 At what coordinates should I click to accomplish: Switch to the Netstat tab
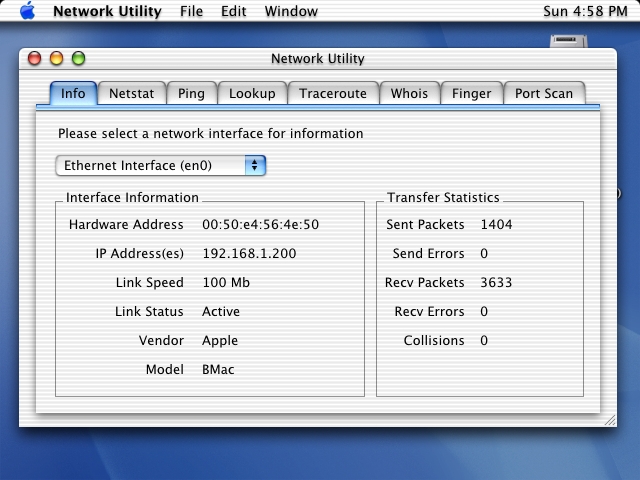(x=132, y=93)
